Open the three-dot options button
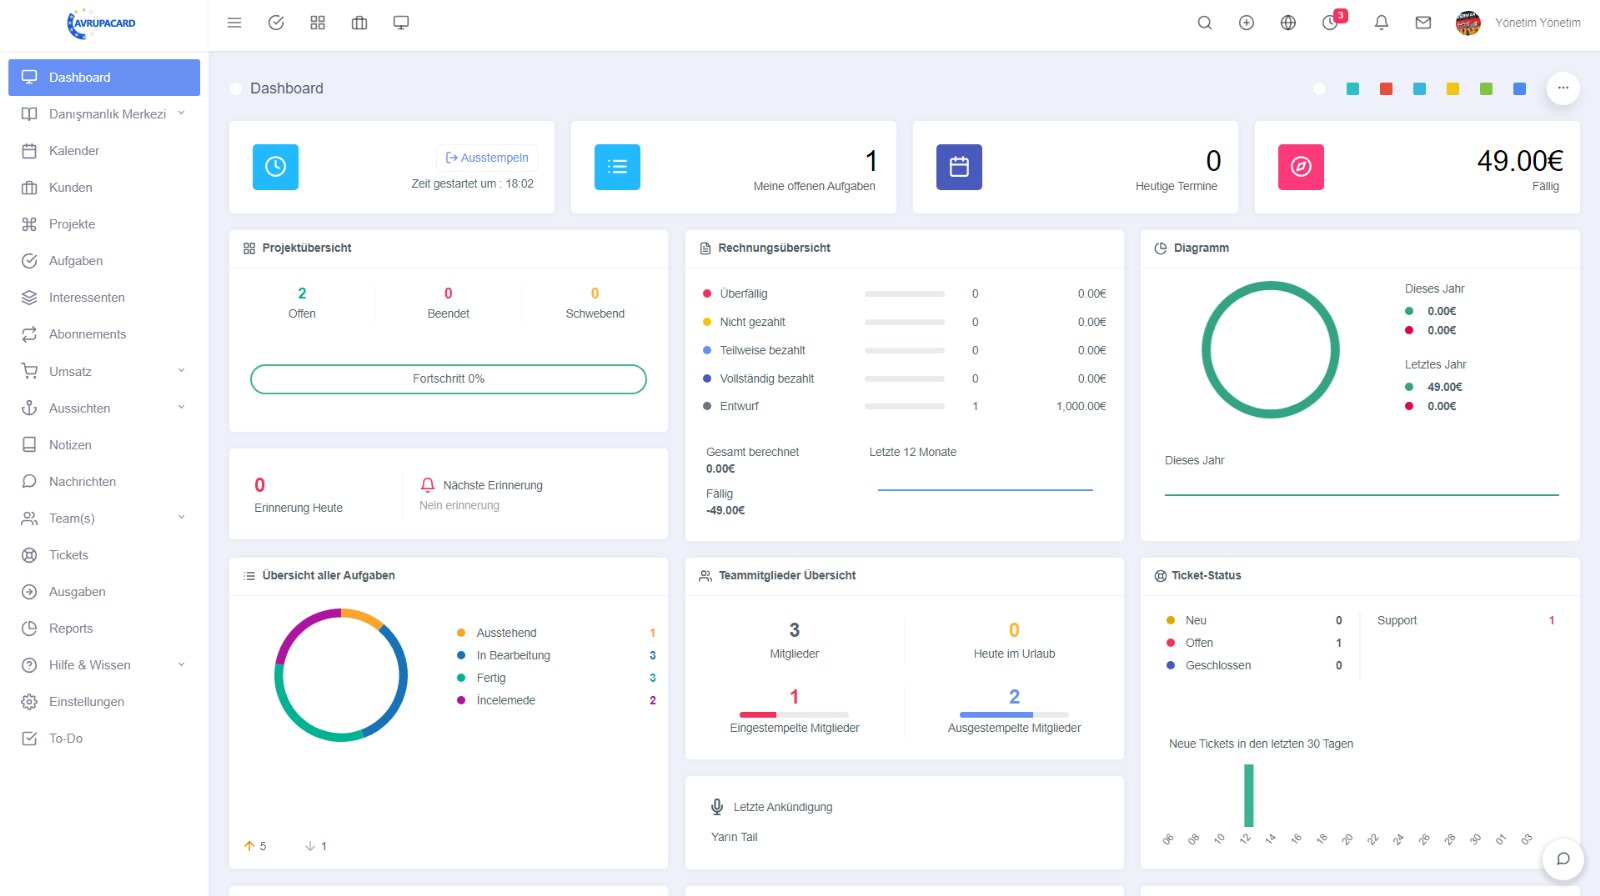The width and height of the screenshot is (1600, 896). coord(1563,88)
